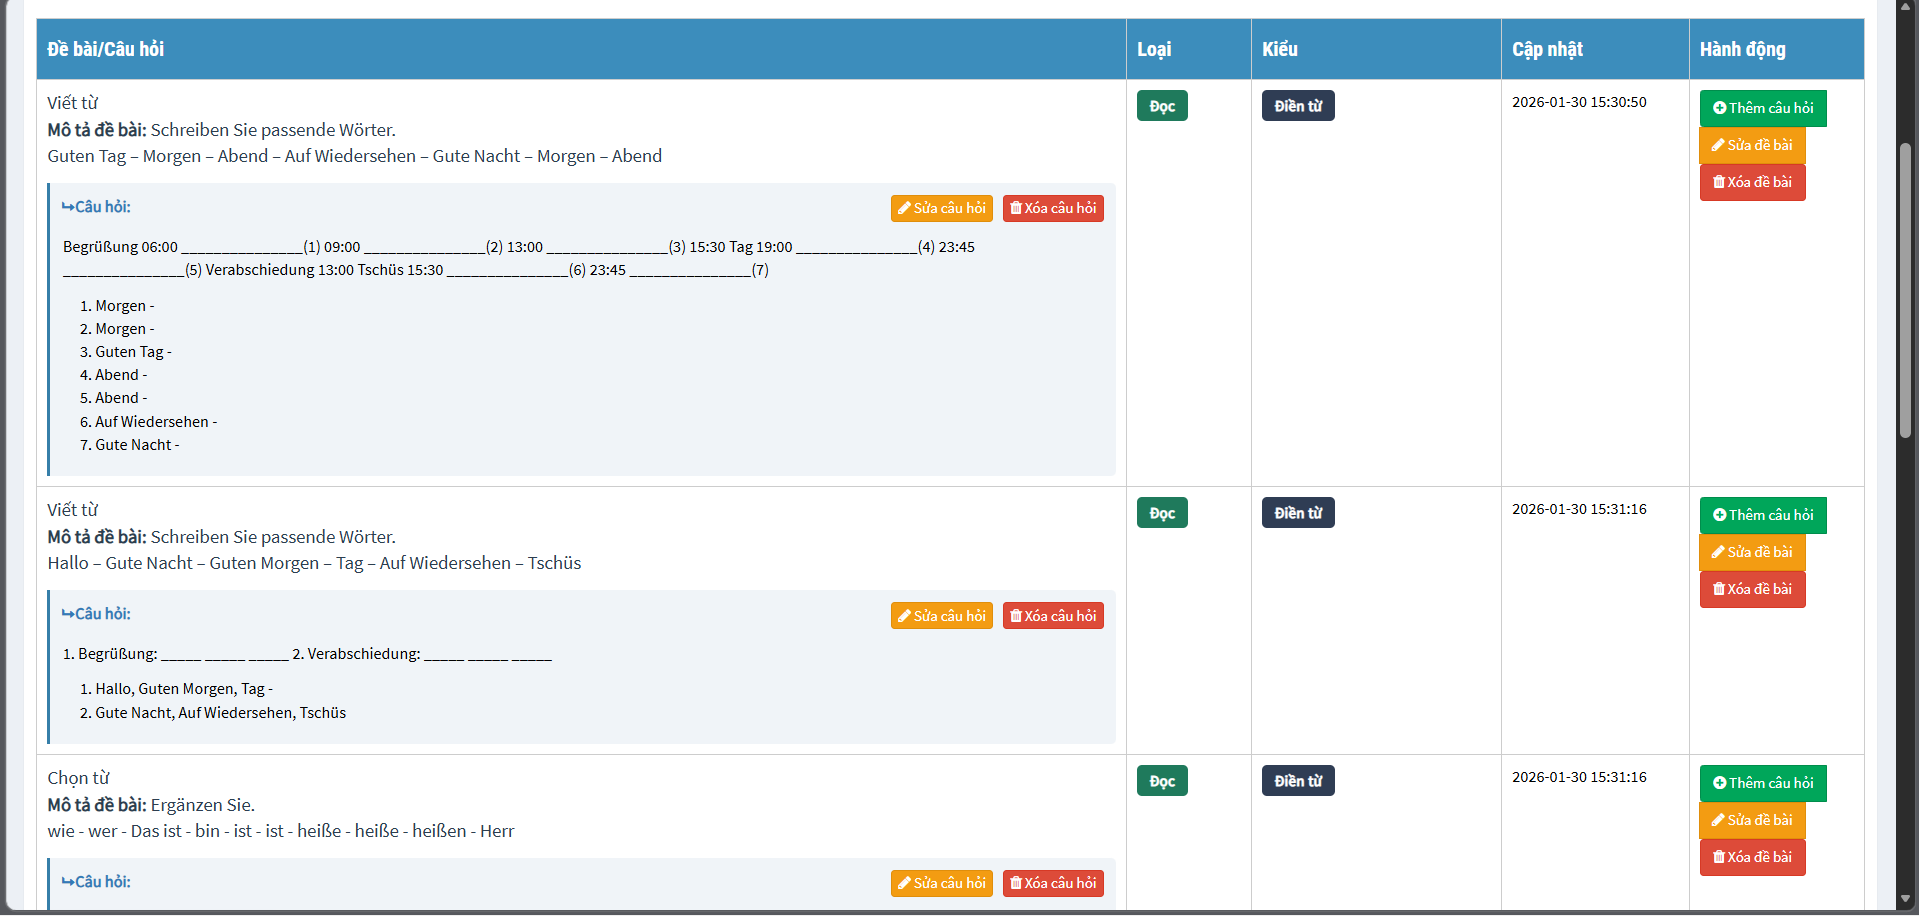This screenshot has width=1919, height=916.
Task: Remove the second 'Viết từ' exercise
Action: (1751, 589)
